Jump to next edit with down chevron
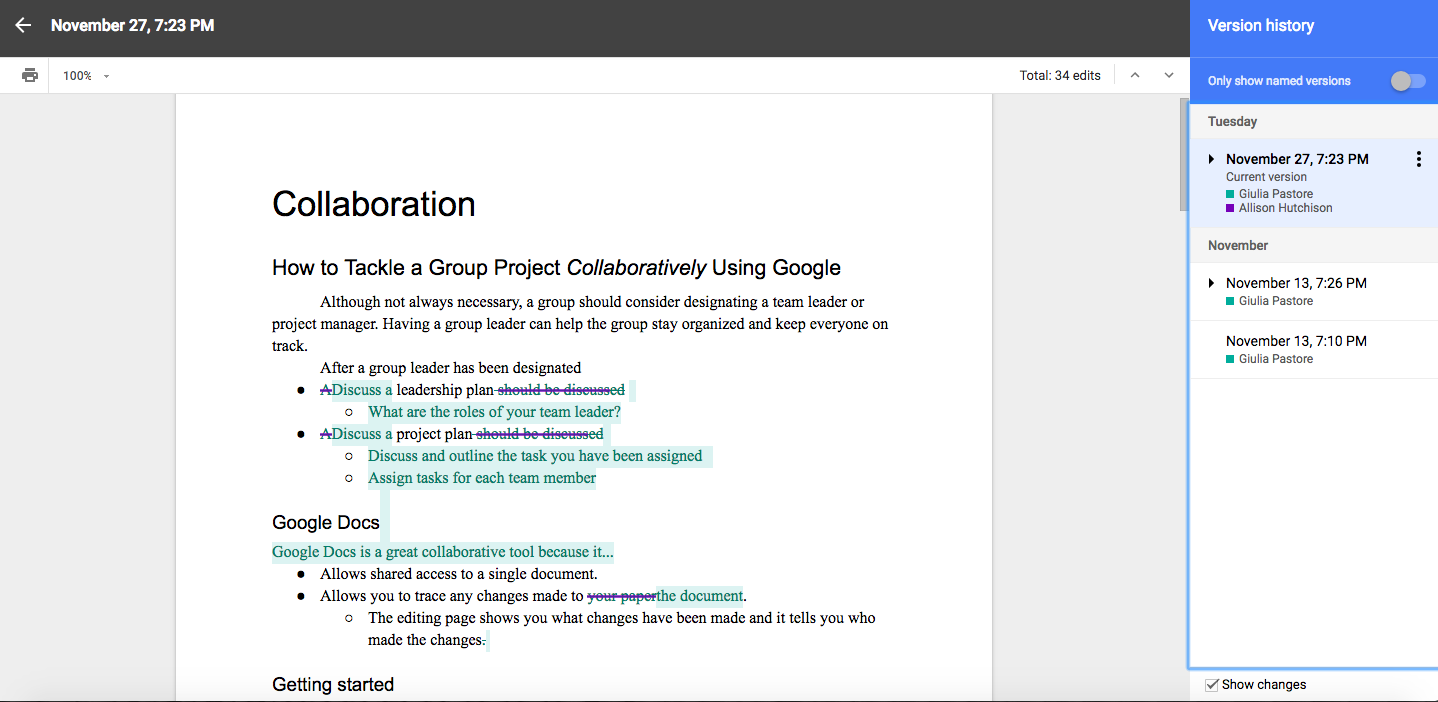 coord(1168,75)
